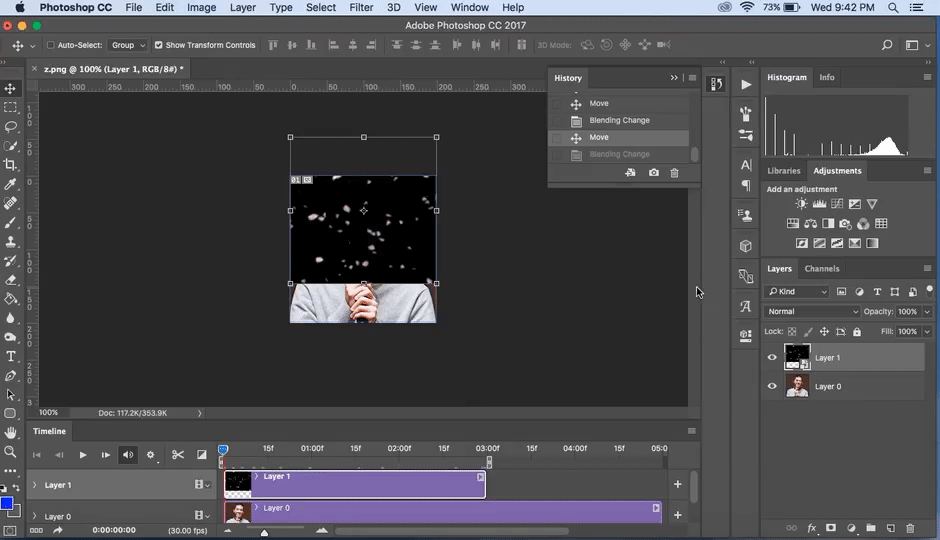This screenshot has height=540, width=940.
Task: Play the timeline animation
Action: [x=83, y=455]
